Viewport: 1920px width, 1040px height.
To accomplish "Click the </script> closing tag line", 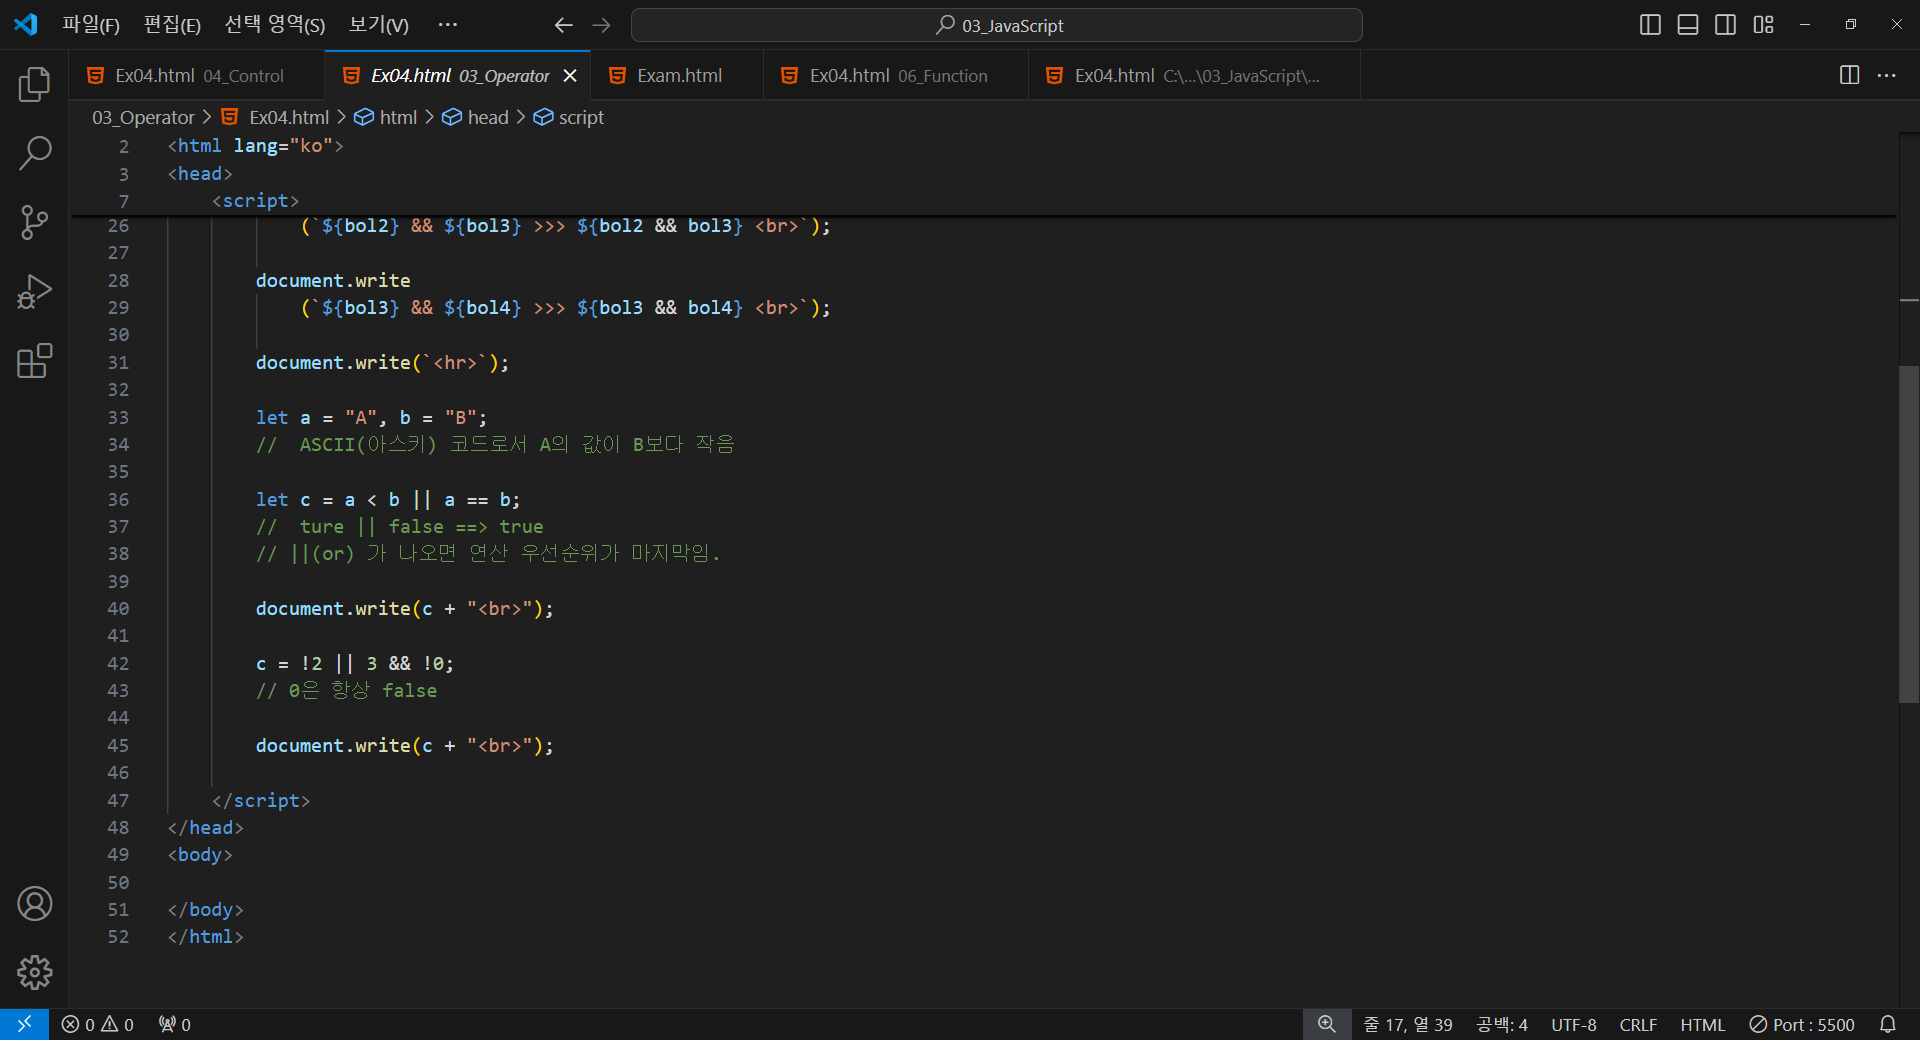I will pyautogui.click(x=261, y=800).
